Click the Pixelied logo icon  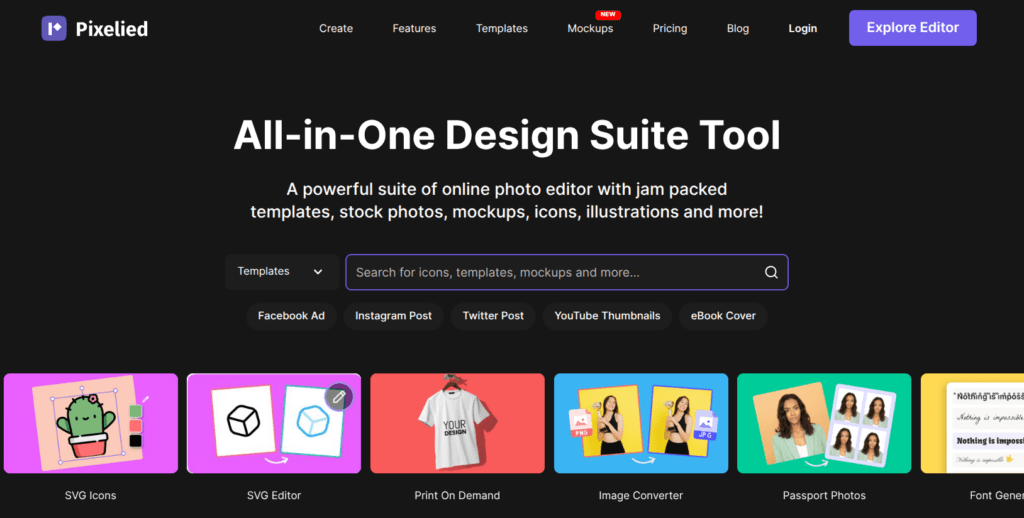[x=54, y=28]
